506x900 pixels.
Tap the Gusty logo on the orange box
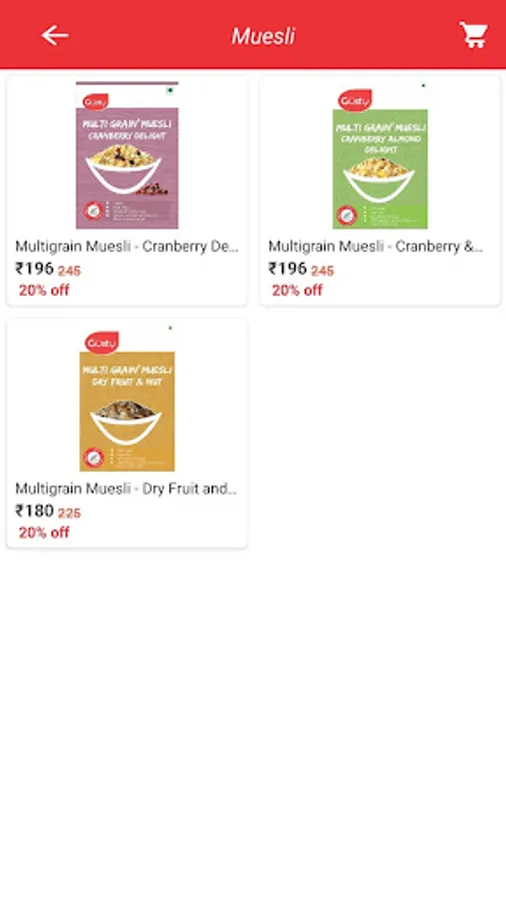coord(102,343)
